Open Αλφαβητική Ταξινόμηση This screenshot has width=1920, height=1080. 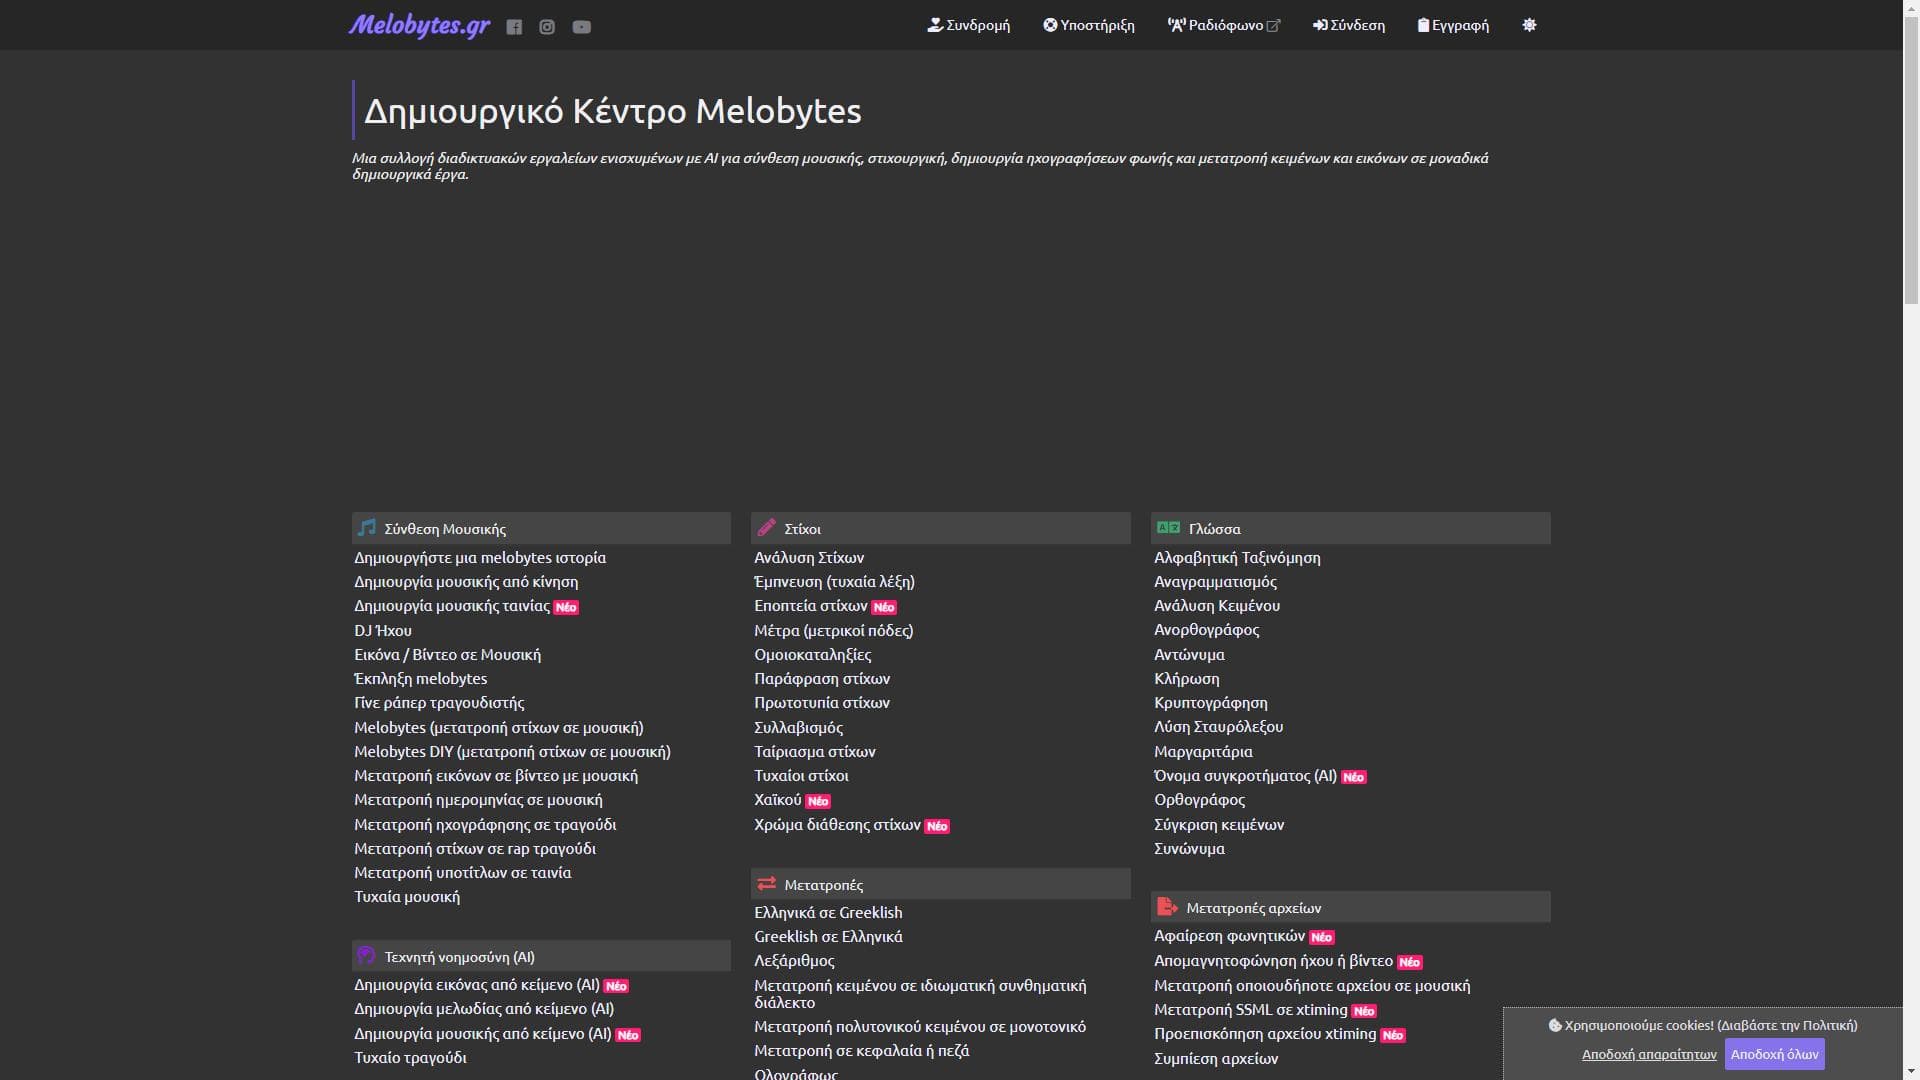[x=1237, y=558]
